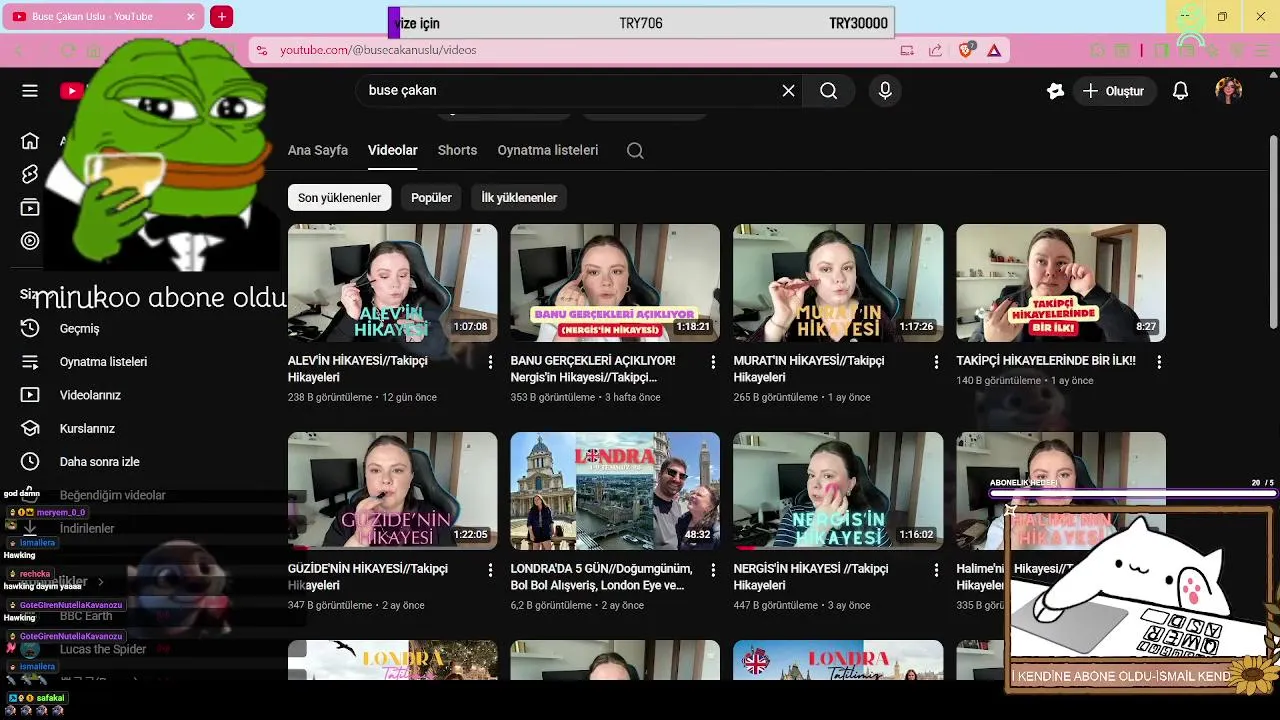1280x720 pixels.
Task: Click the browser address bar URL
Action: coord(378,50)
